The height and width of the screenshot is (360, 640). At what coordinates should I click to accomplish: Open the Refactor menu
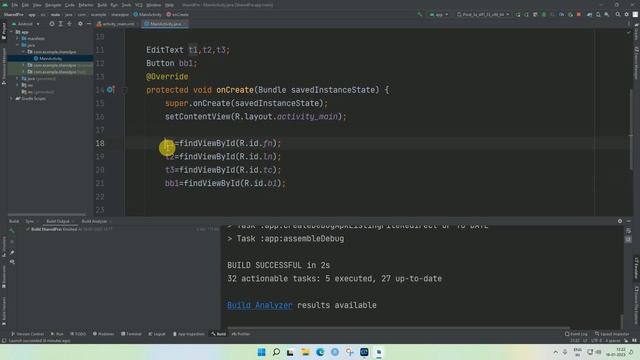coord(86,5)
